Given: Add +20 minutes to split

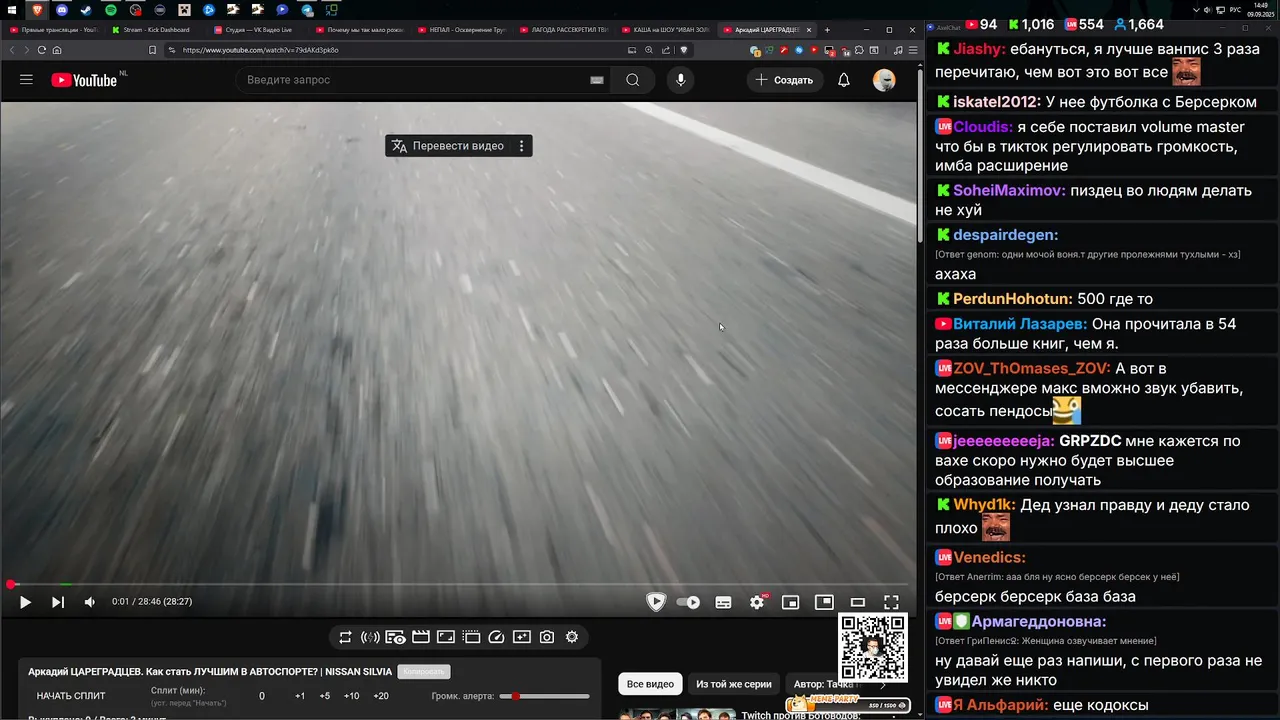Looking at the screenshot, I should coord(381,696).
